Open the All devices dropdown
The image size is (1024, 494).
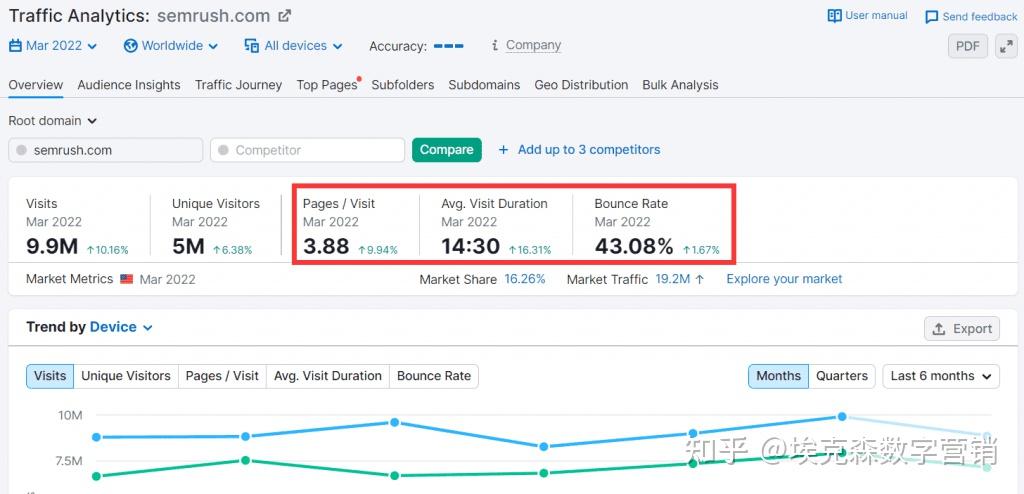(x=293, y=46)
